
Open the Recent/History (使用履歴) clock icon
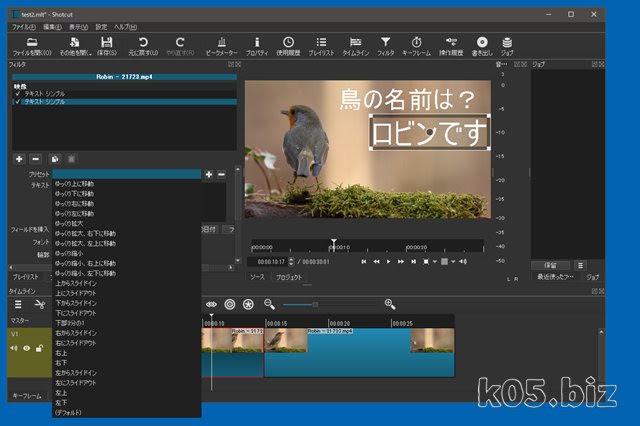coord(288,46)
